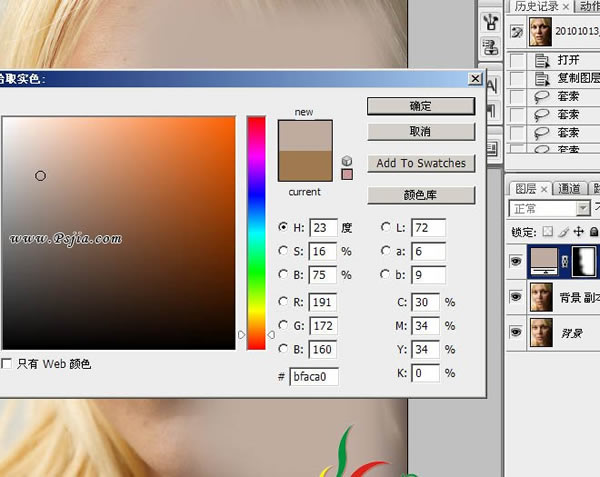Click the R value field showing 191
The height and width of the screenshot is (477, 600).
point(323,303)
